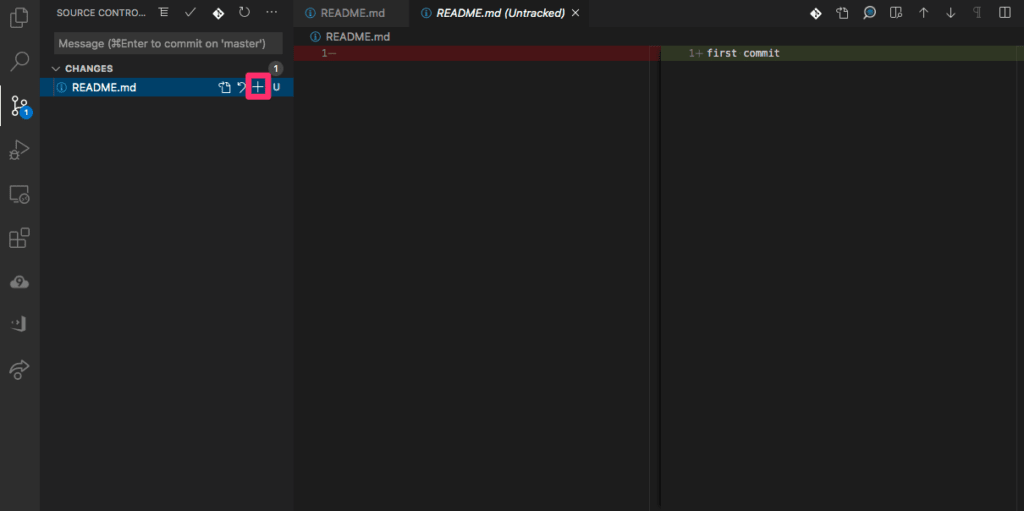Open Source Control view with badge
The width and height of the screenshot is (1024, 511).
click(20, 105)
